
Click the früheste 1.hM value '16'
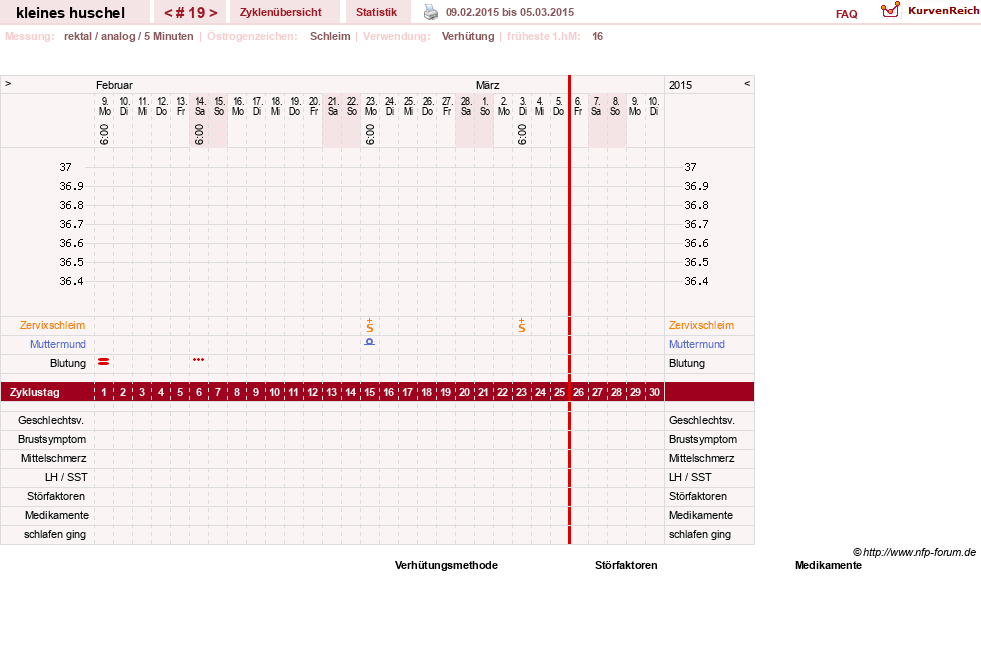pyautogui.click(x=597, y=36)
